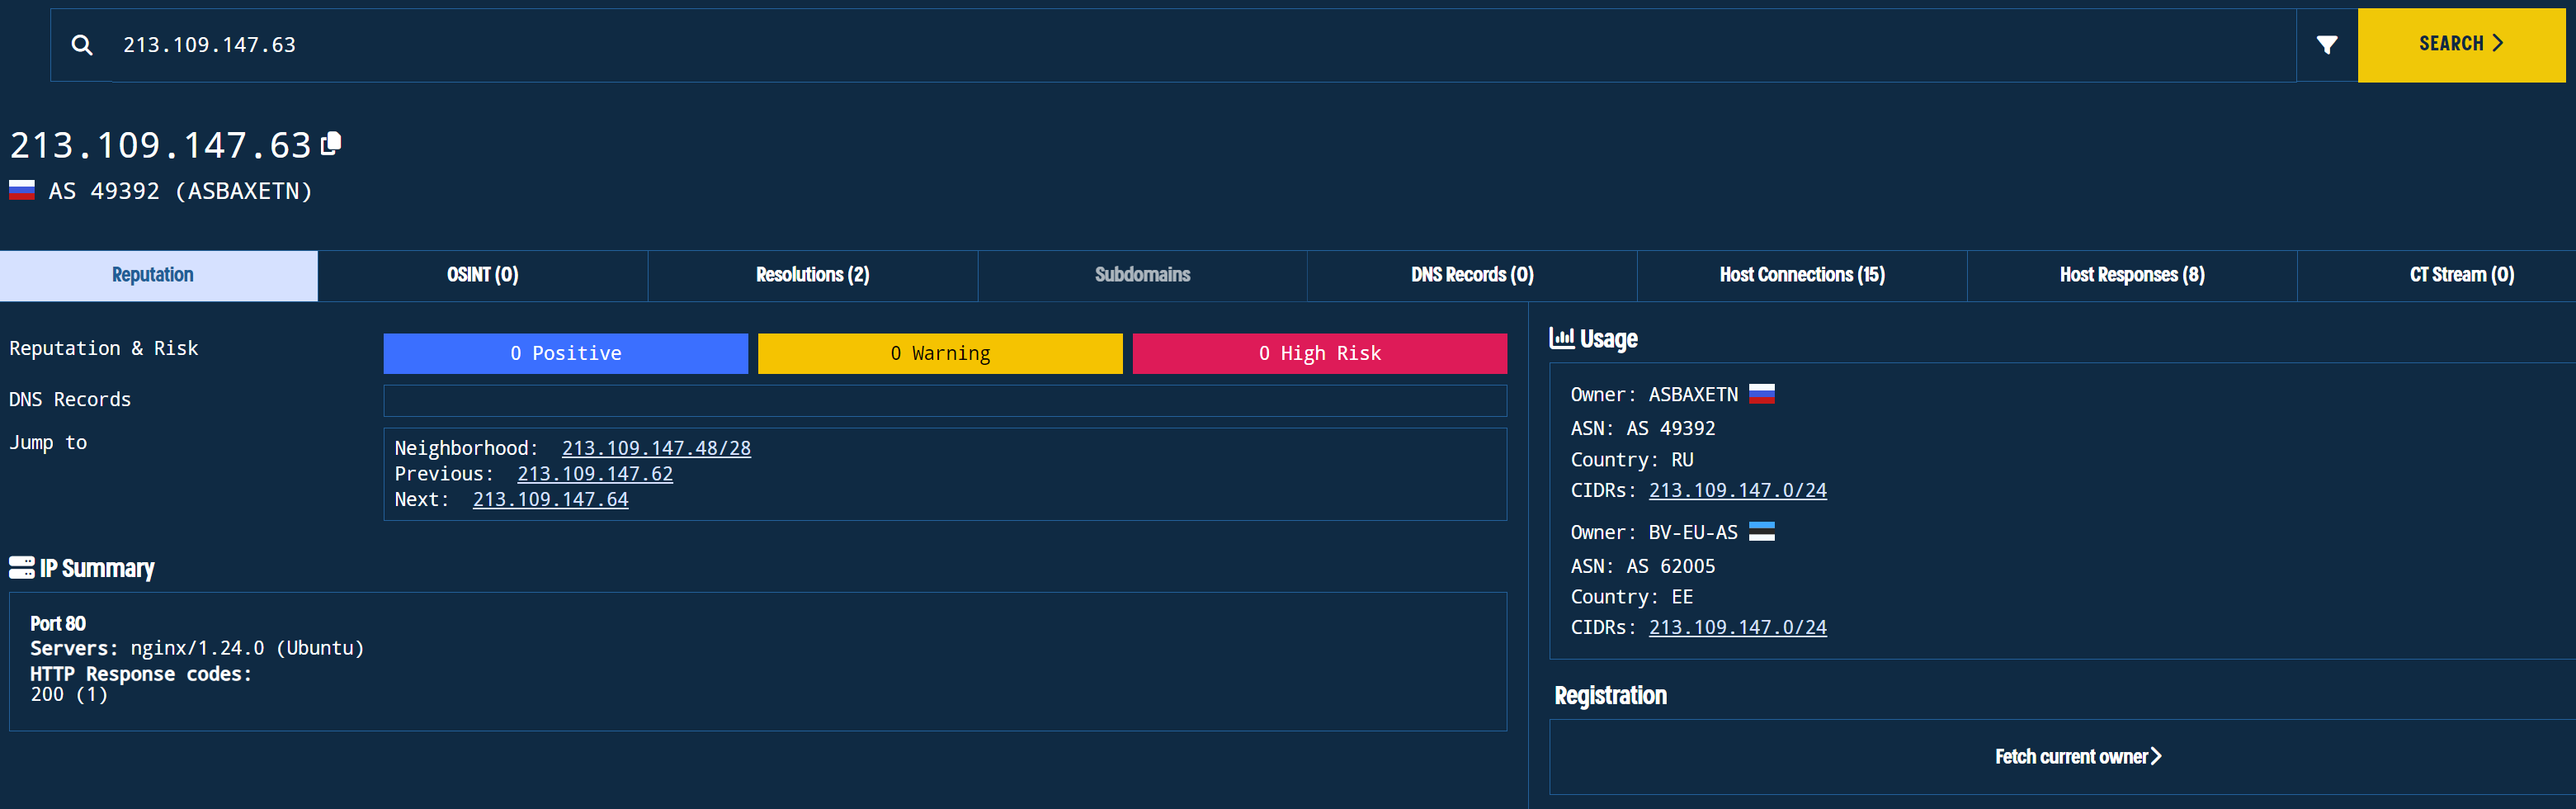Click the yellow SEARCH button
The image size is (2576, 809).
coord(2461,45)
